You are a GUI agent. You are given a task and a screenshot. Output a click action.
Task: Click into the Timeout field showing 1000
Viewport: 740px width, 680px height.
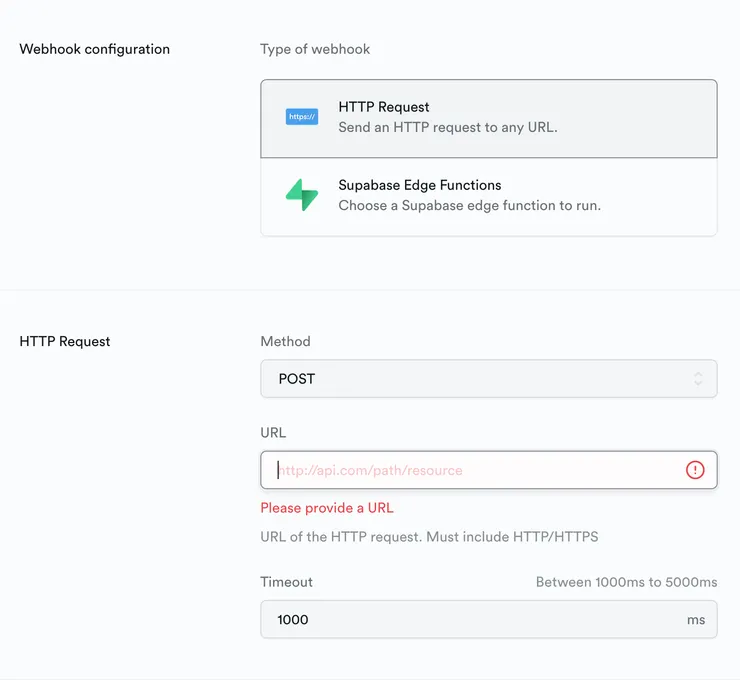(x=470, y=620)
